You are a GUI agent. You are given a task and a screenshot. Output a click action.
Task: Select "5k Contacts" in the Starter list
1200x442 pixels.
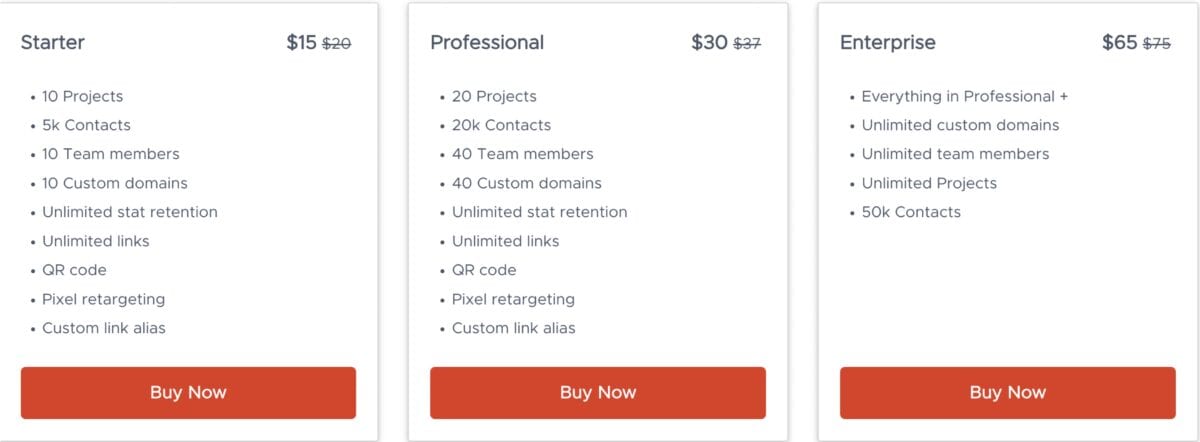pyautogui.click(x=86, y=125)
